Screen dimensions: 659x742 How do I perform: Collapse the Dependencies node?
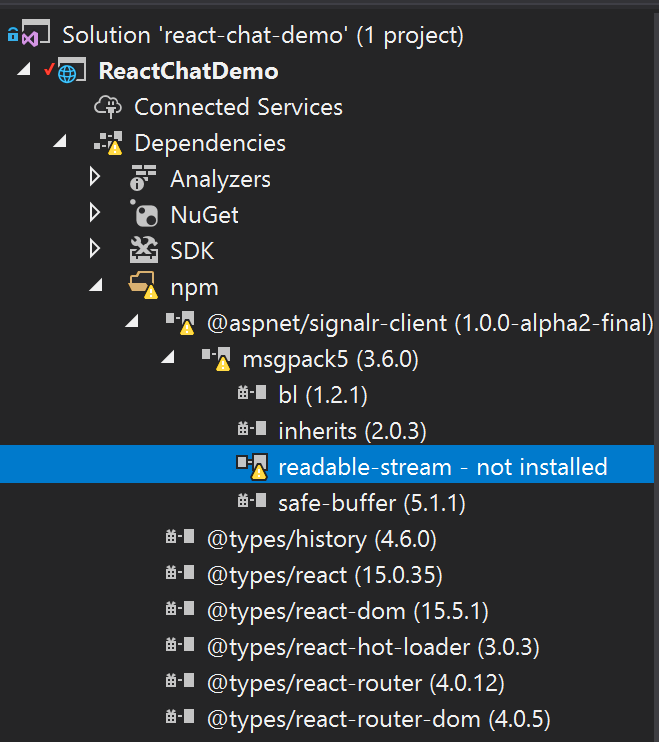(61, 141)
